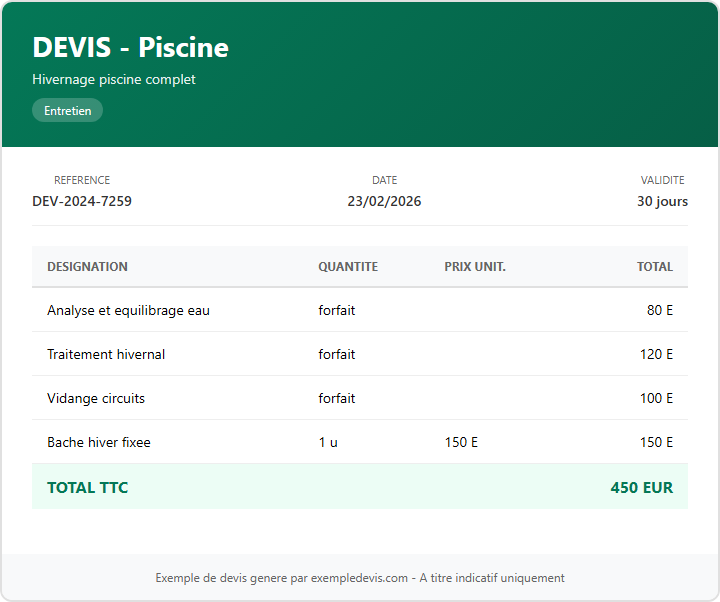Click the 450 EUR grand total
Viewport: 720px width, 602px height.
pos(641,488)
